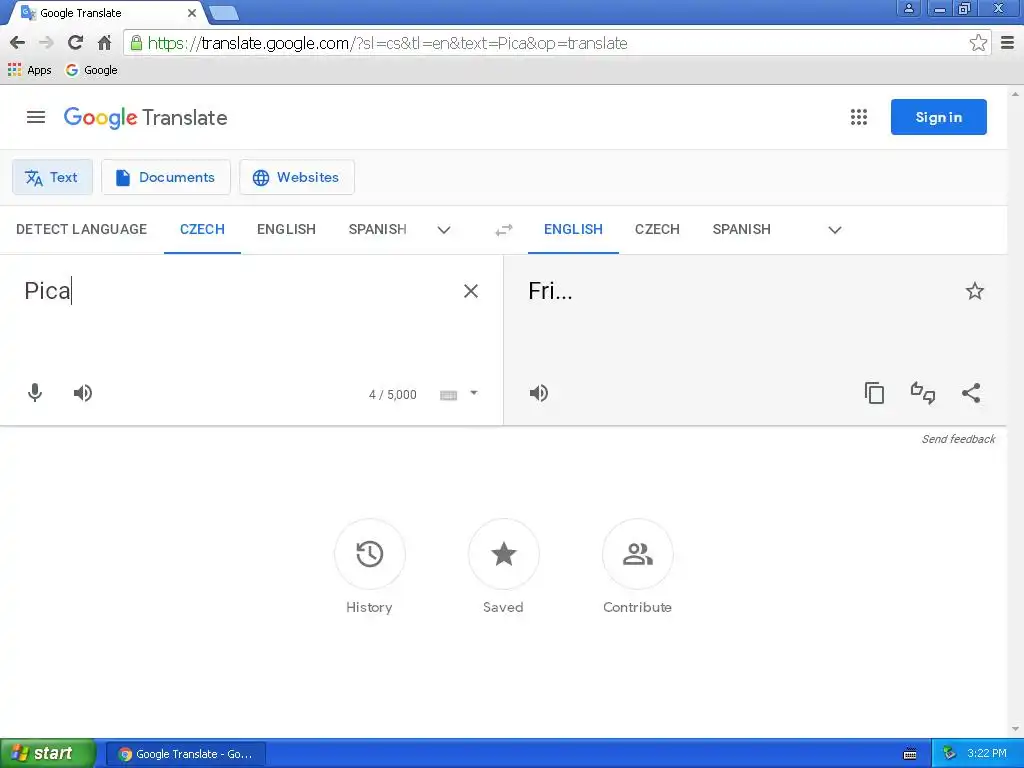1024x768 pixels.
Task: Choose Detect Language as source
Action: pyautogui.click(x=82, y=229)
